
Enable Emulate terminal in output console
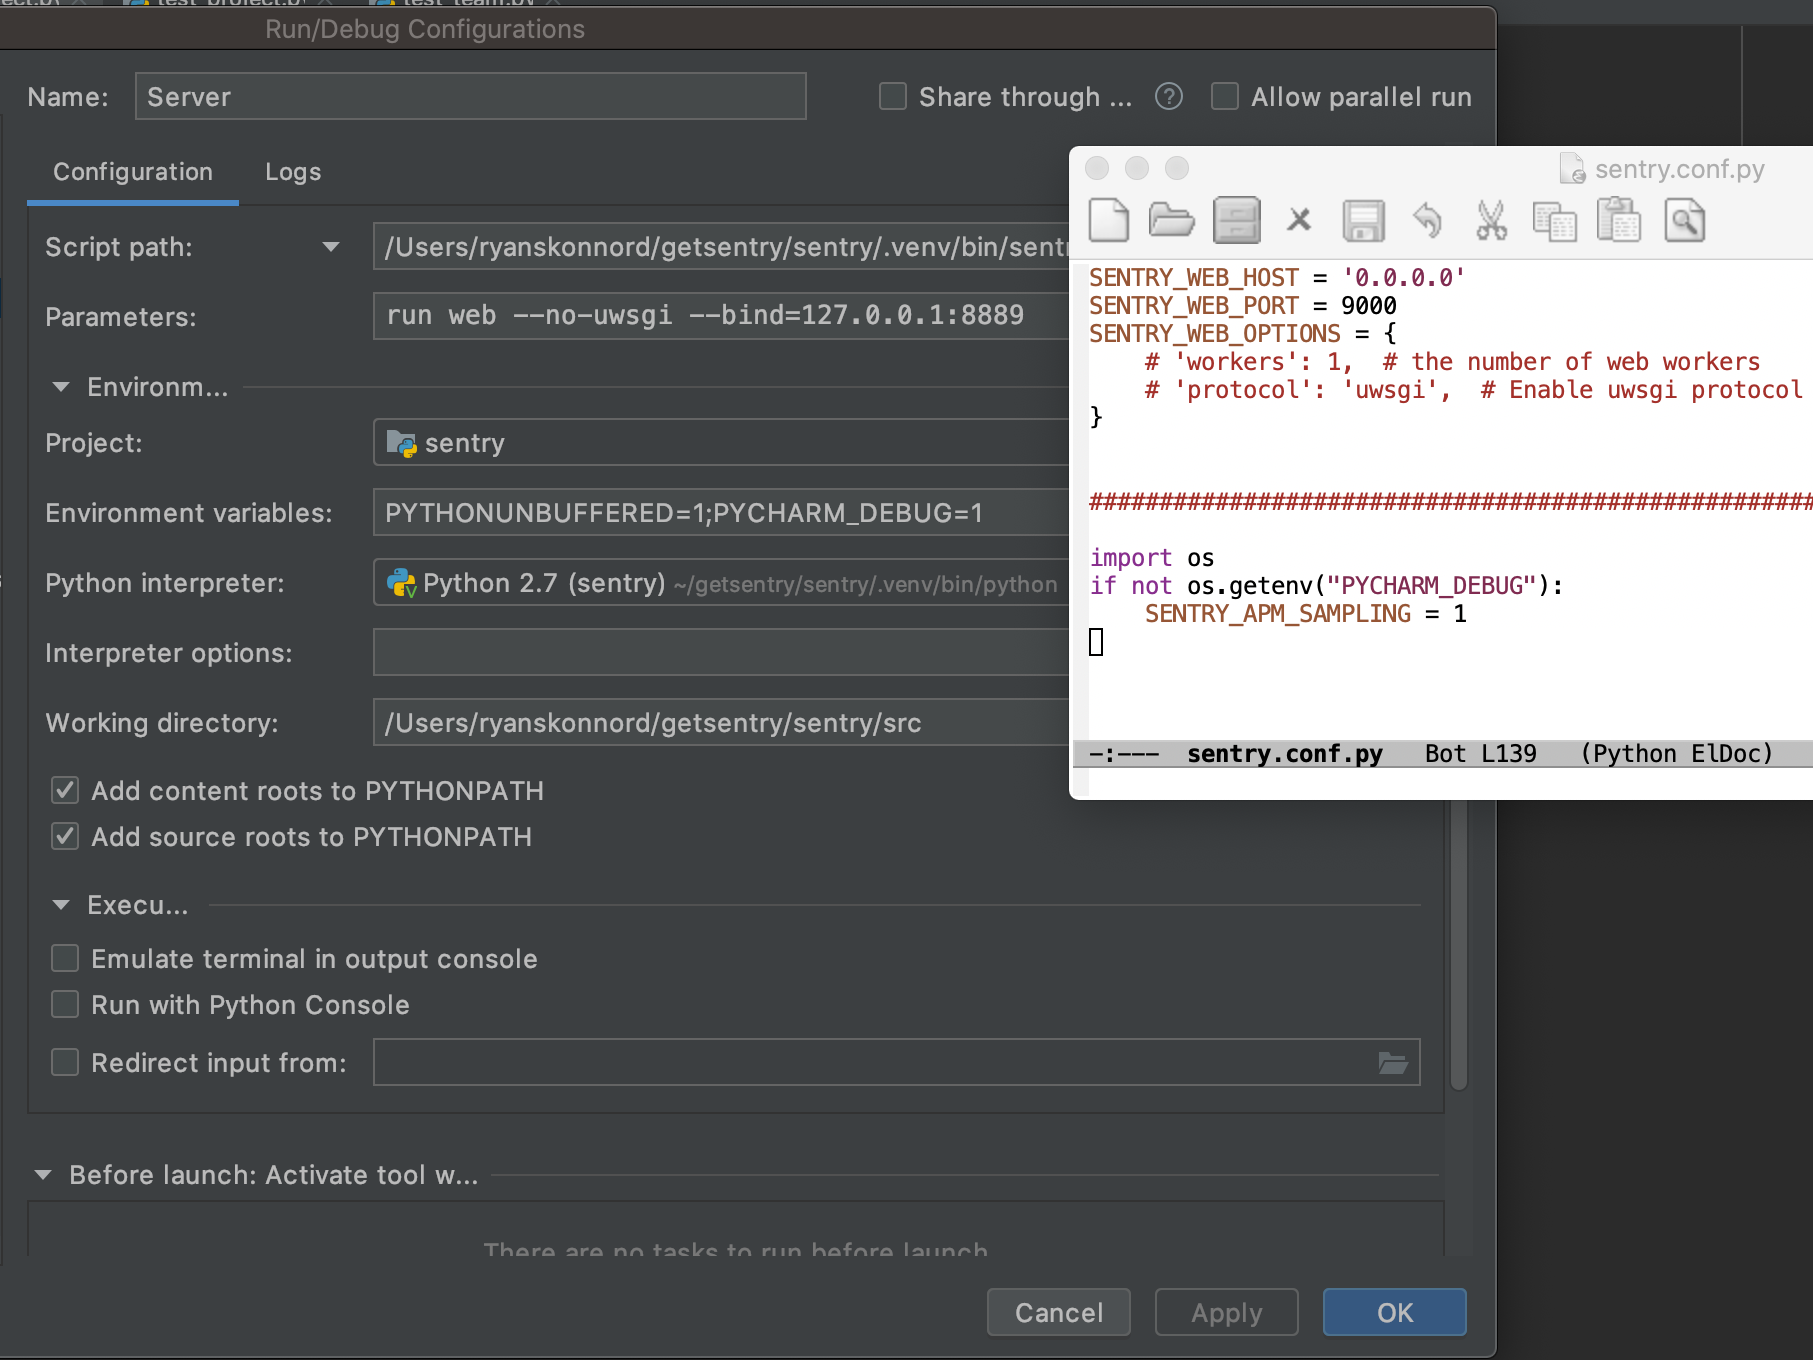coord(65,959)
